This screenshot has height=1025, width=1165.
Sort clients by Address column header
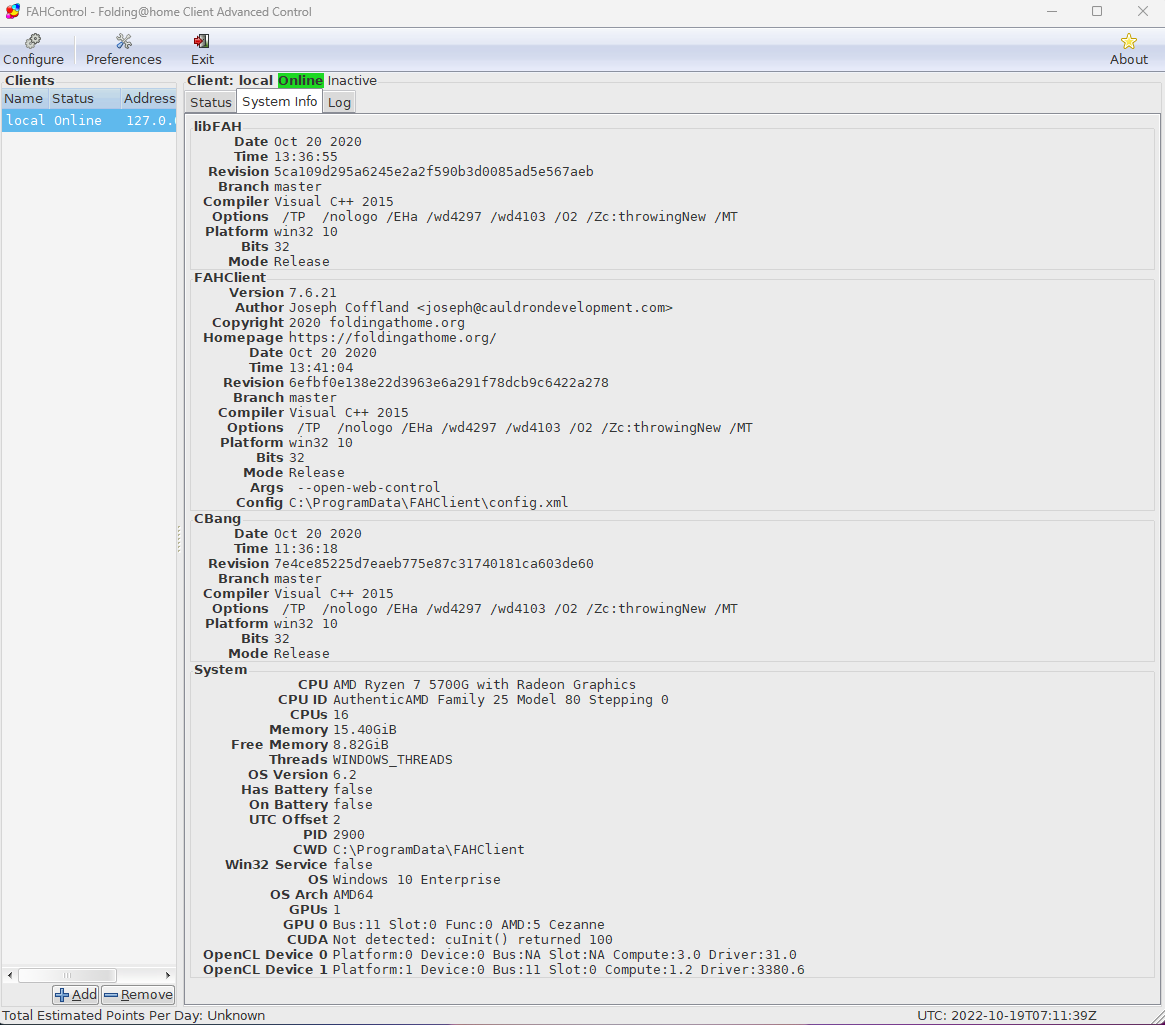[x=149, y=98]
